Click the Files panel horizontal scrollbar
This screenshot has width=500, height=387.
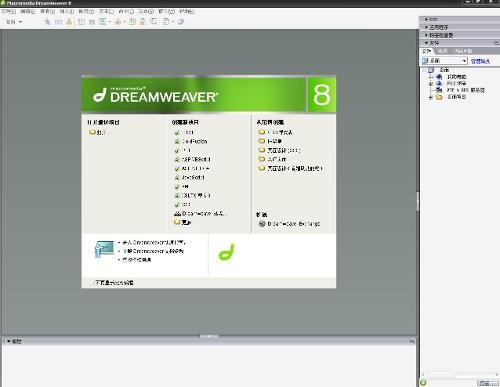(x=460, y=374)
